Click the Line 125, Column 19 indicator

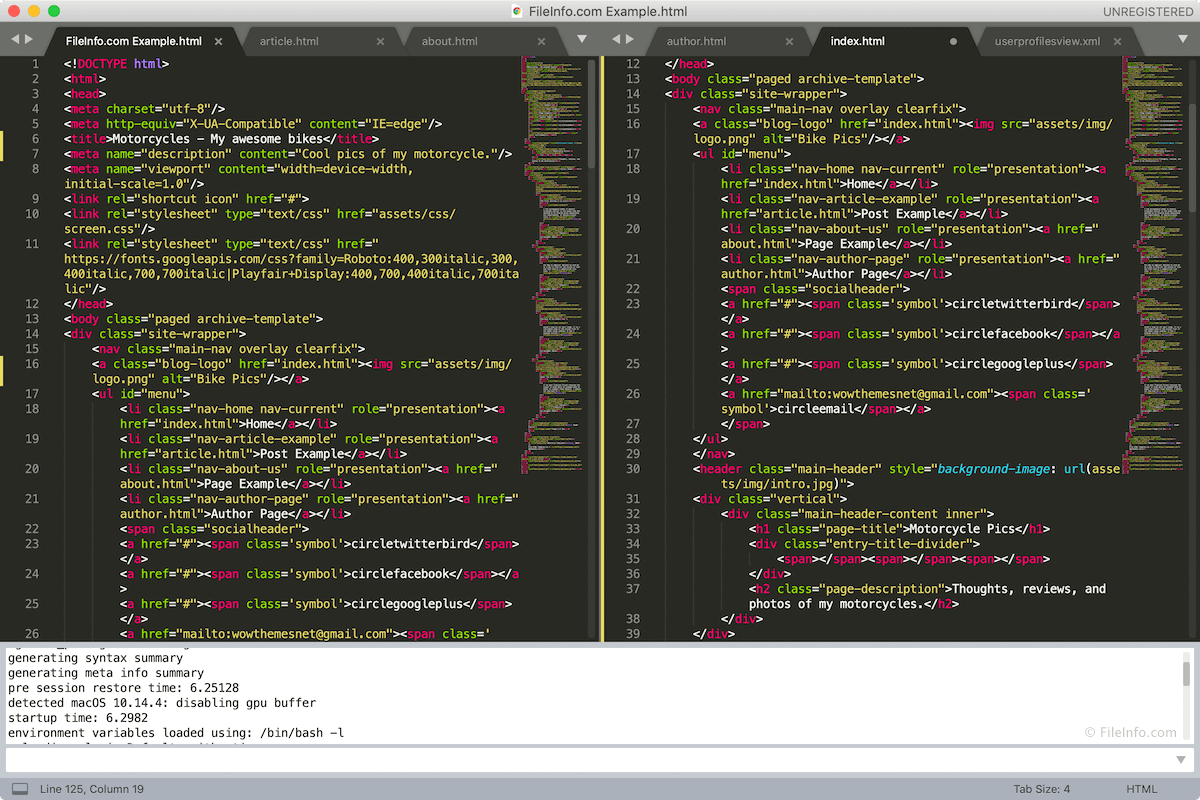coord(92,789)
